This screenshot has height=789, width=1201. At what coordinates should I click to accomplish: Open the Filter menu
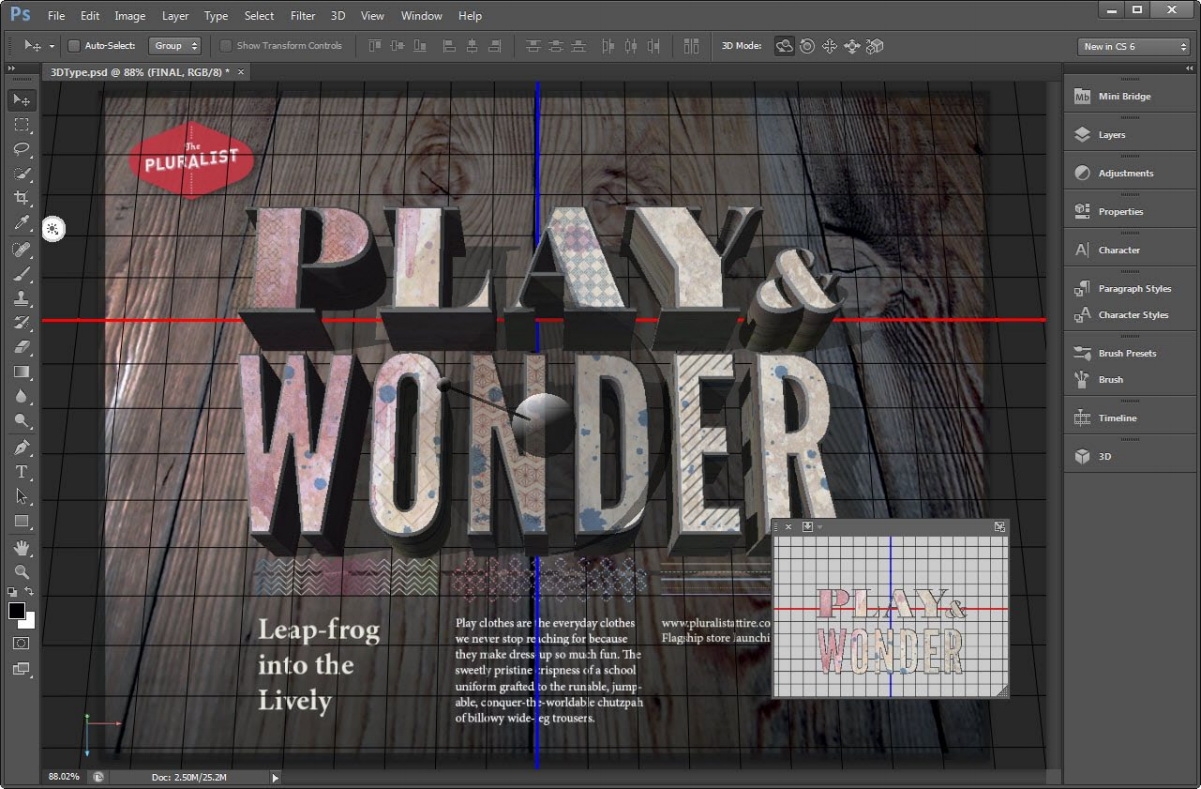pos(302,16)
